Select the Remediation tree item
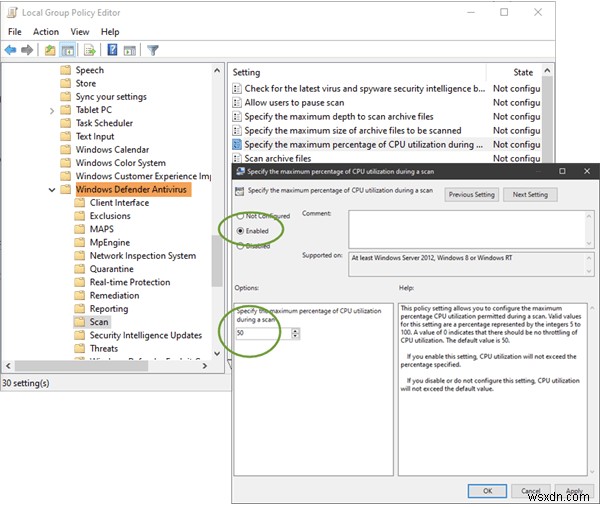This screenshot has width=601, height=507. point(114,295)
